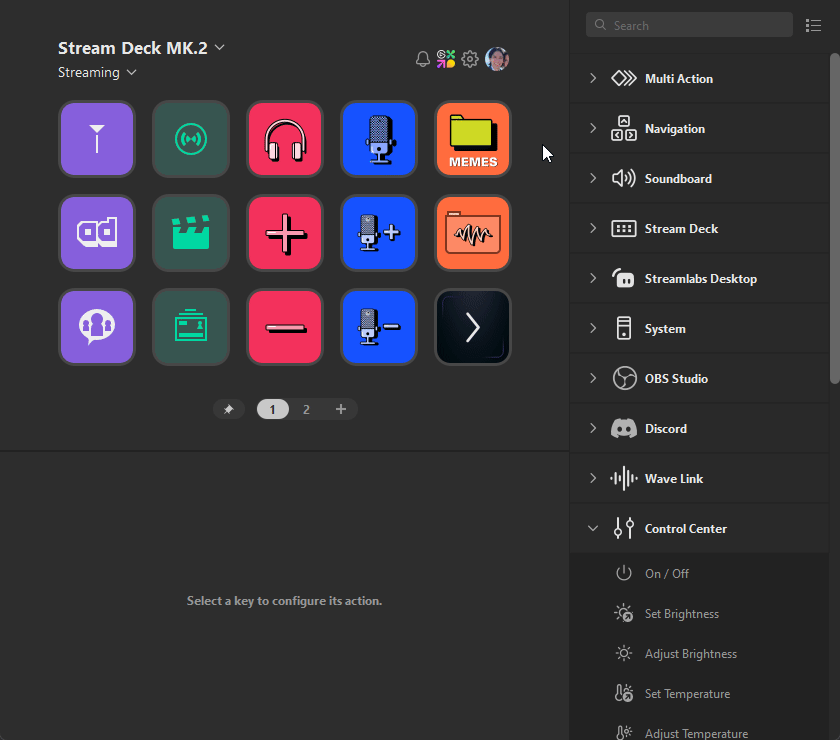Collapse the Control Center category
The image size is (840, 740).
[699, 529]
